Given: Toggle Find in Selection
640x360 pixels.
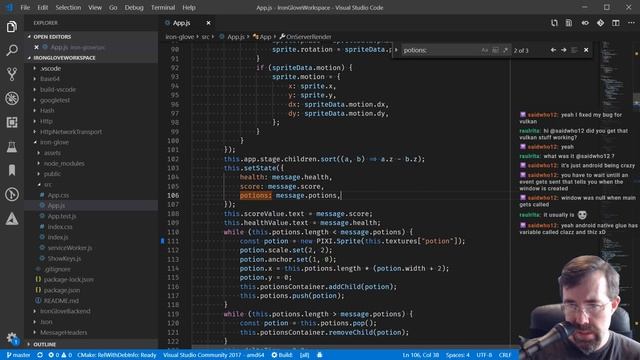Looking at the screenshot, I should point(574,50).
